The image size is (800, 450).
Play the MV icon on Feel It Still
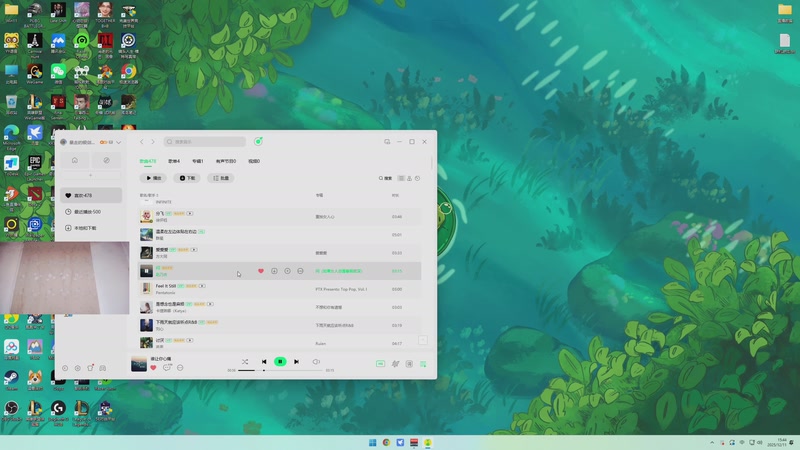click(x=202, y=286)
